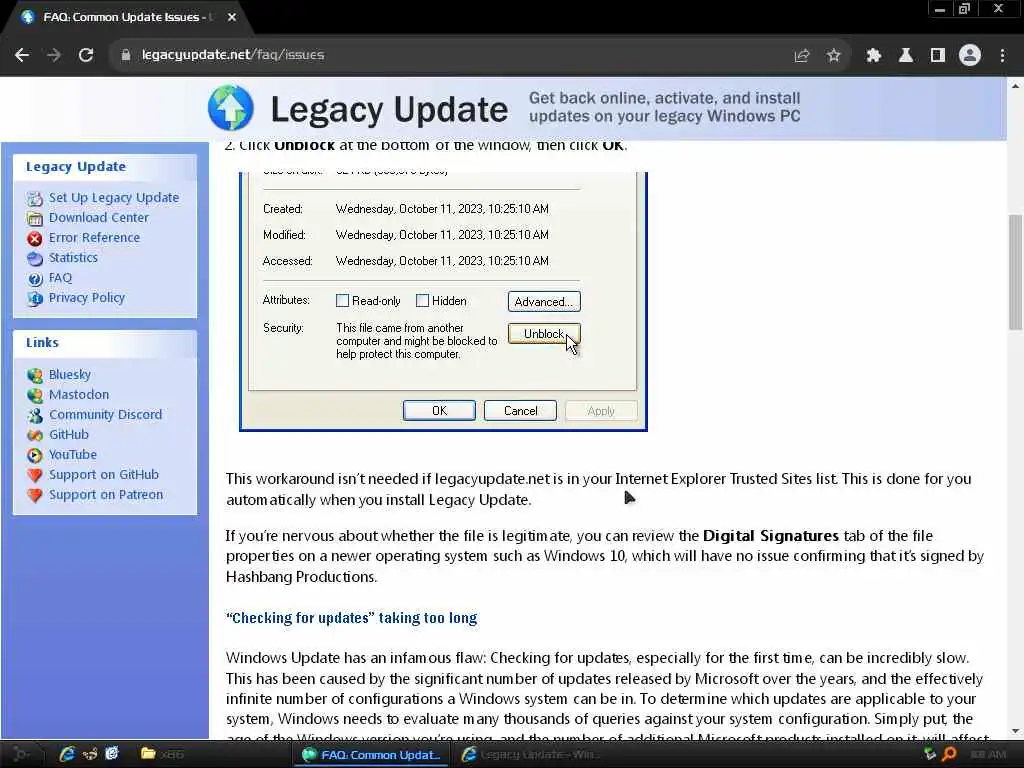This screenshot has height=768, width=1024.
Task: View the Statistics page
Action: [x=73, y=257]
